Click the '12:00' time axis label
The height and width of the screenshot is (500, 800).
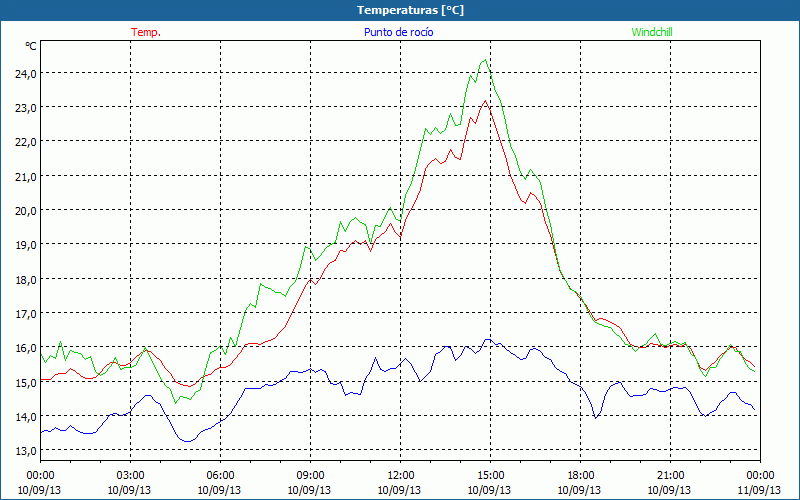(401, 475)
